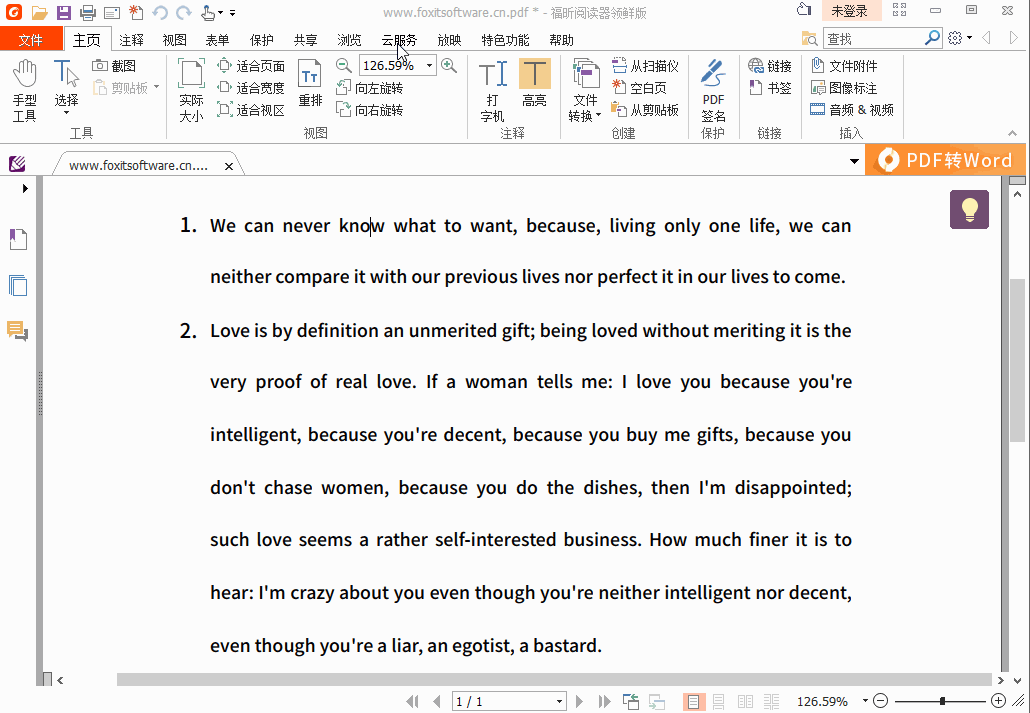Select the Hand tool (手型工具)
The height and width of the screenshot is (713, 1030).
click(x=25, y=90)
